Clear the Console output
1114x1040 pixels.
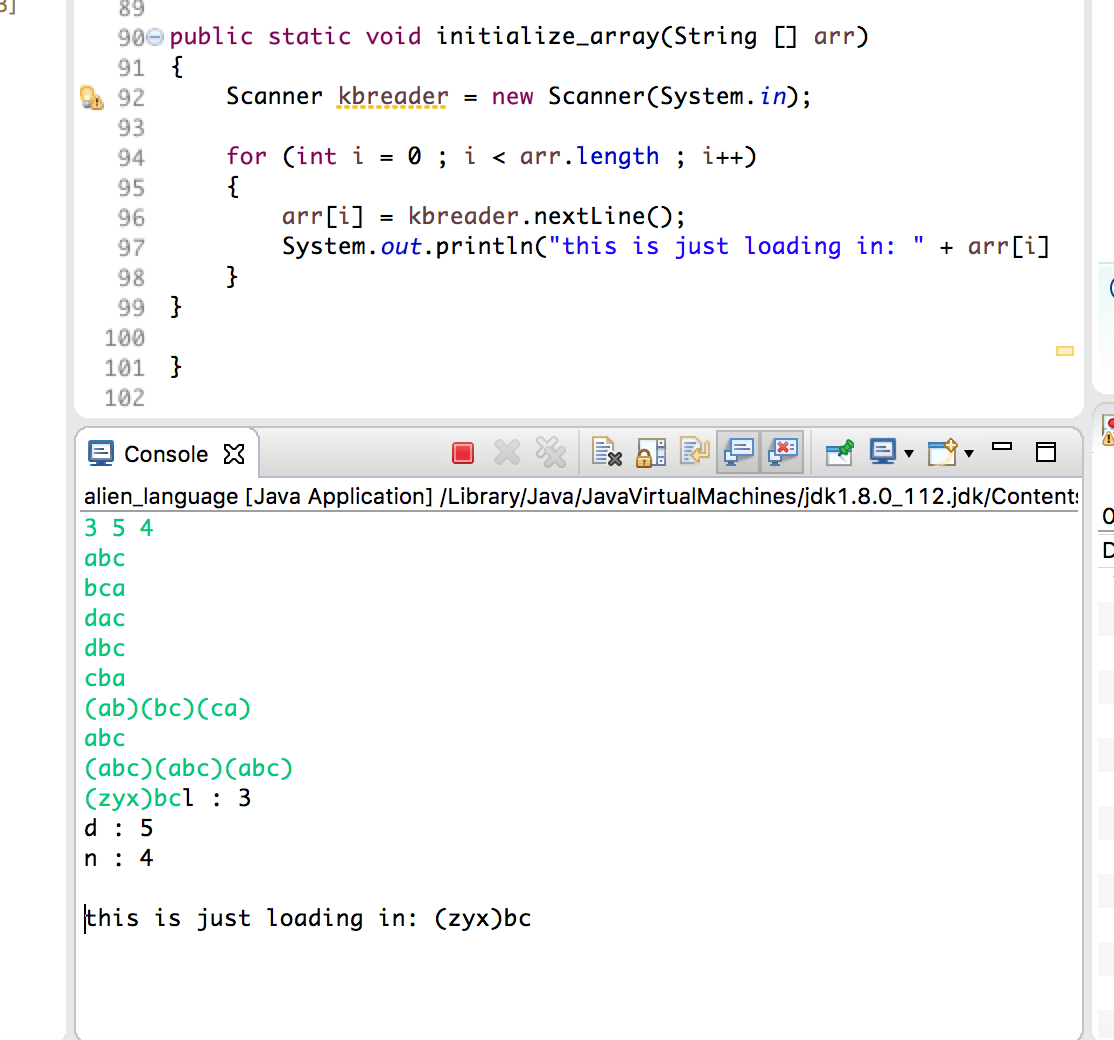click(x=606, y=452)
